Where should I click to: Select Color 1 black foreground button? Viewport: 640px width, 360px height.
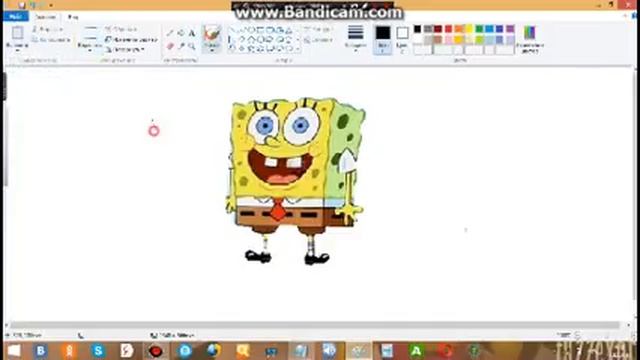pyautogui.click(x=383, y=40)
